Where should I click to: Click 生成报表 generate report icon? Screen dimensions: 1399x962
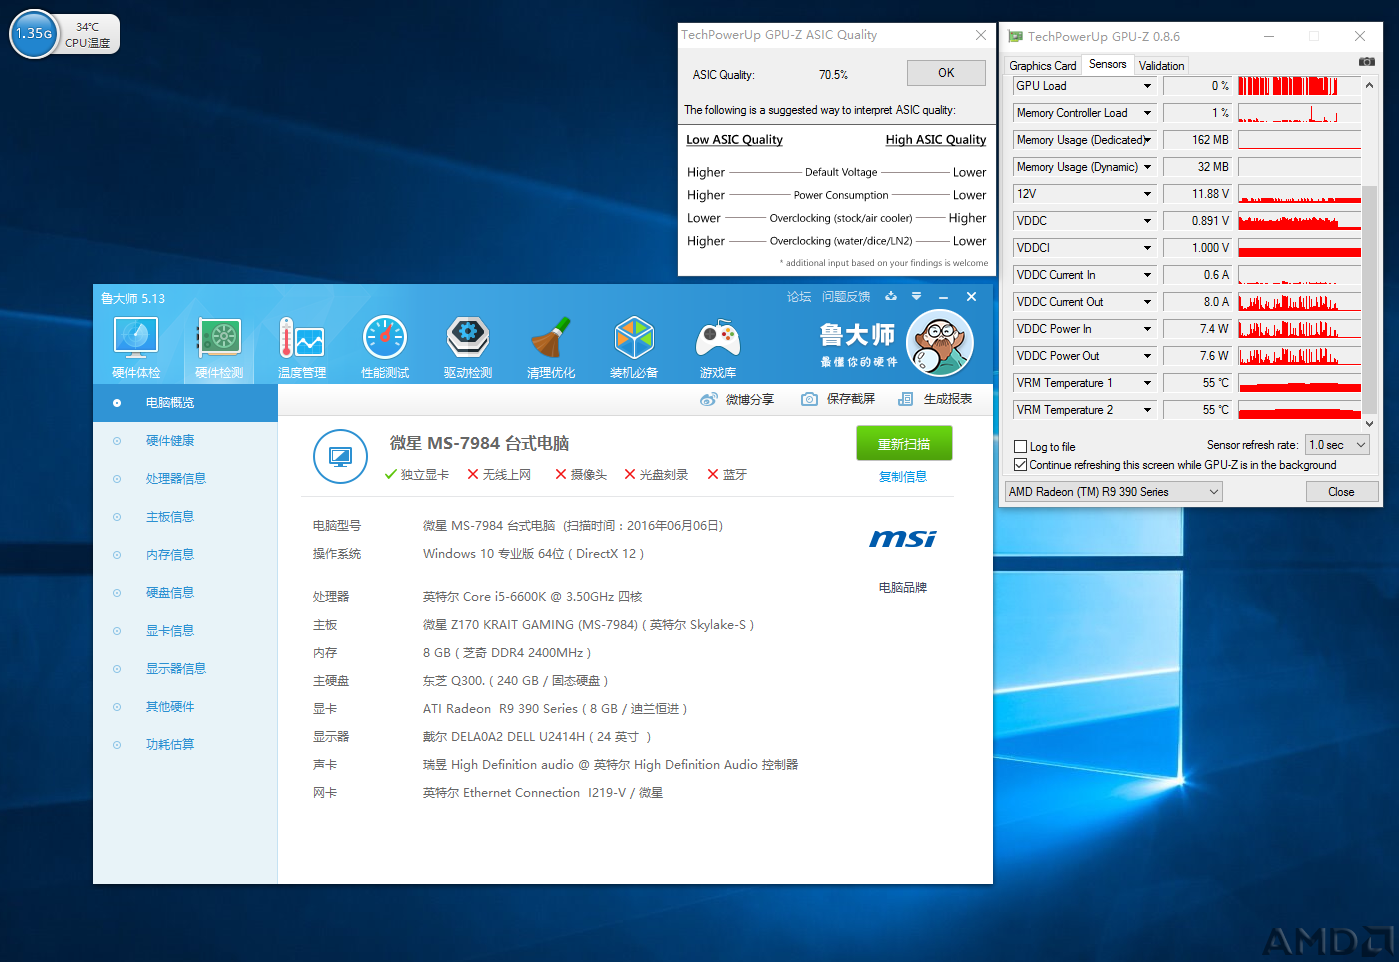905,399
